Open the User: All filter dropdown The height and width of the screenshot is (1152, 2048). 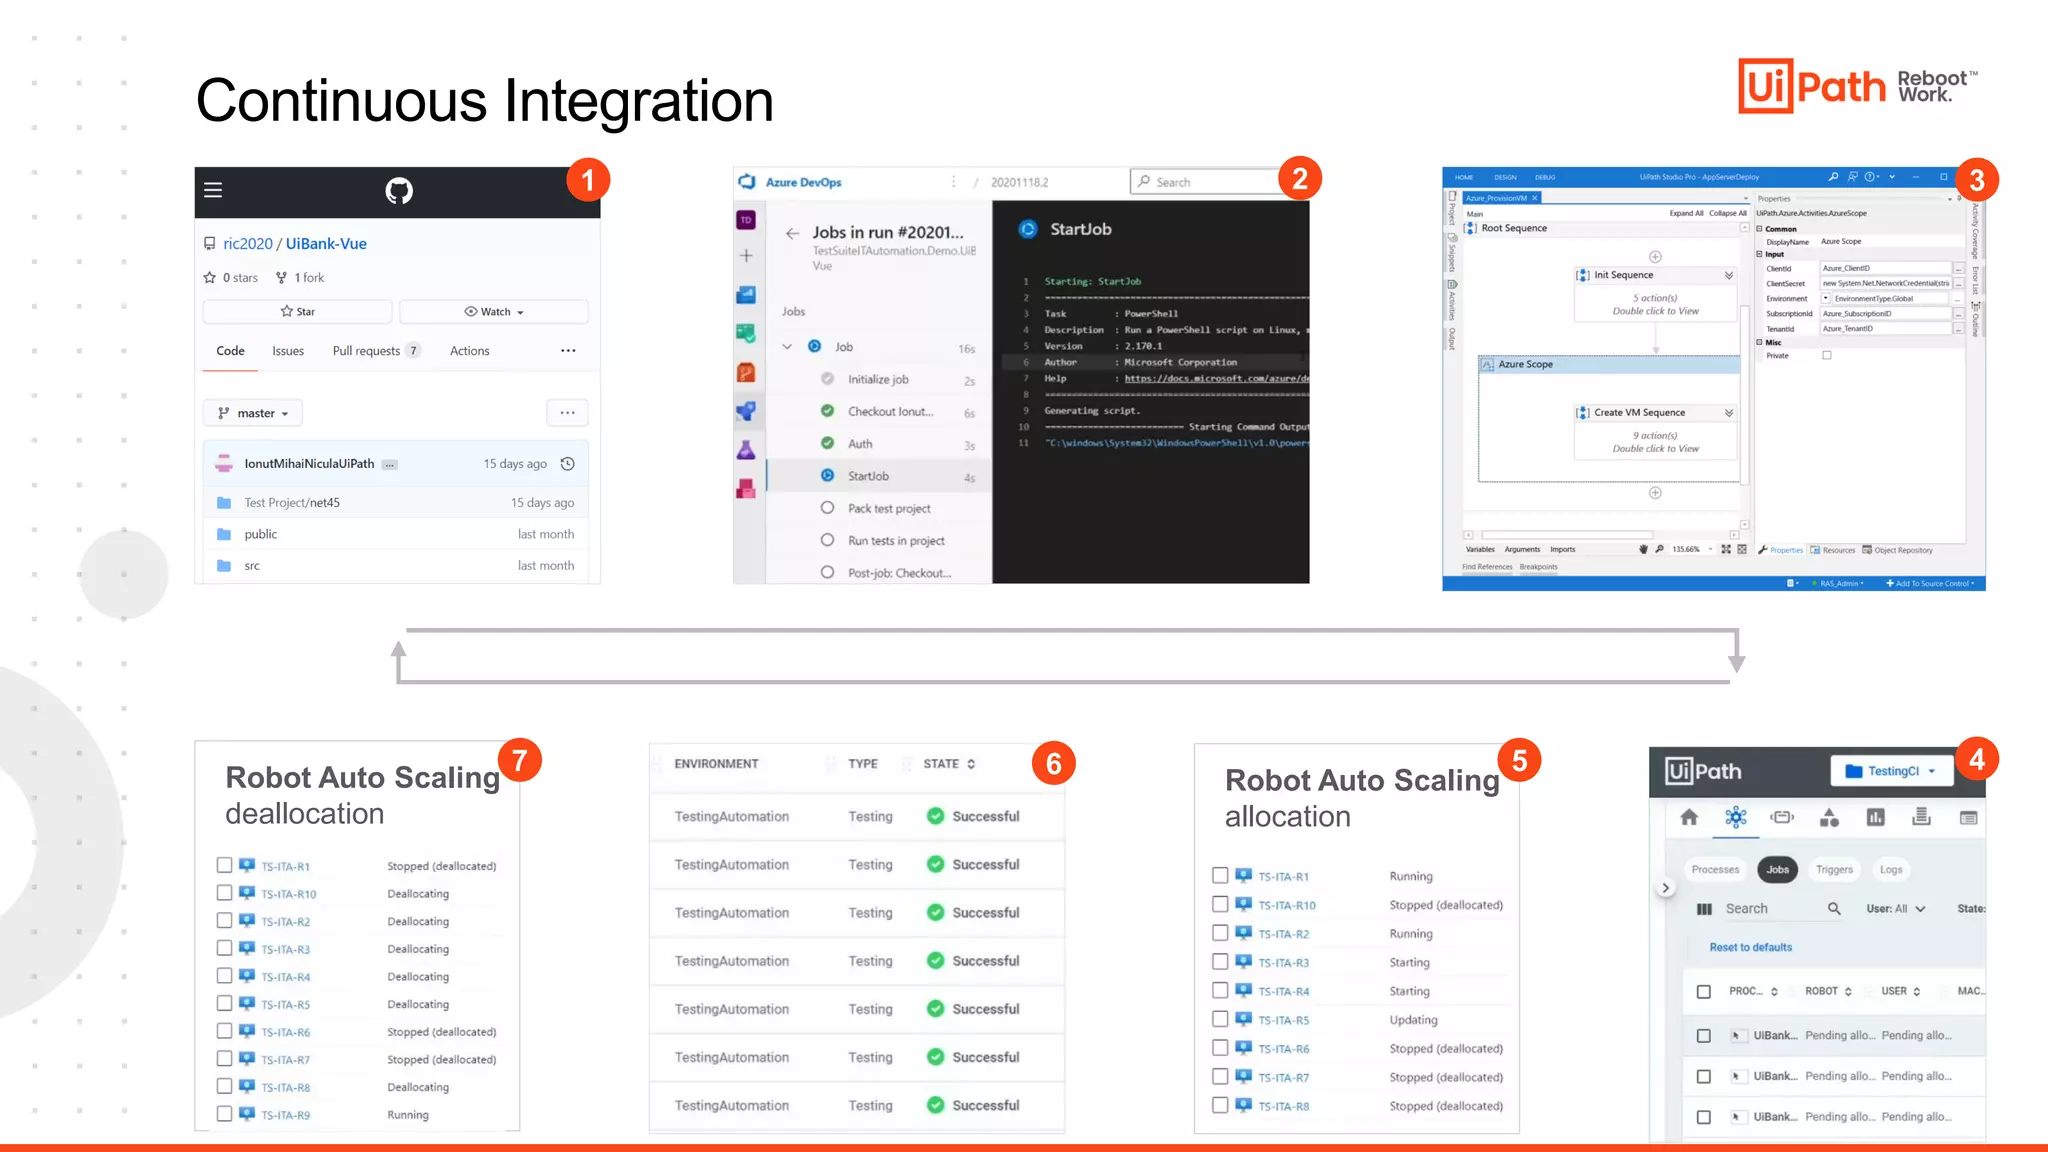(x=1895, y=909)
